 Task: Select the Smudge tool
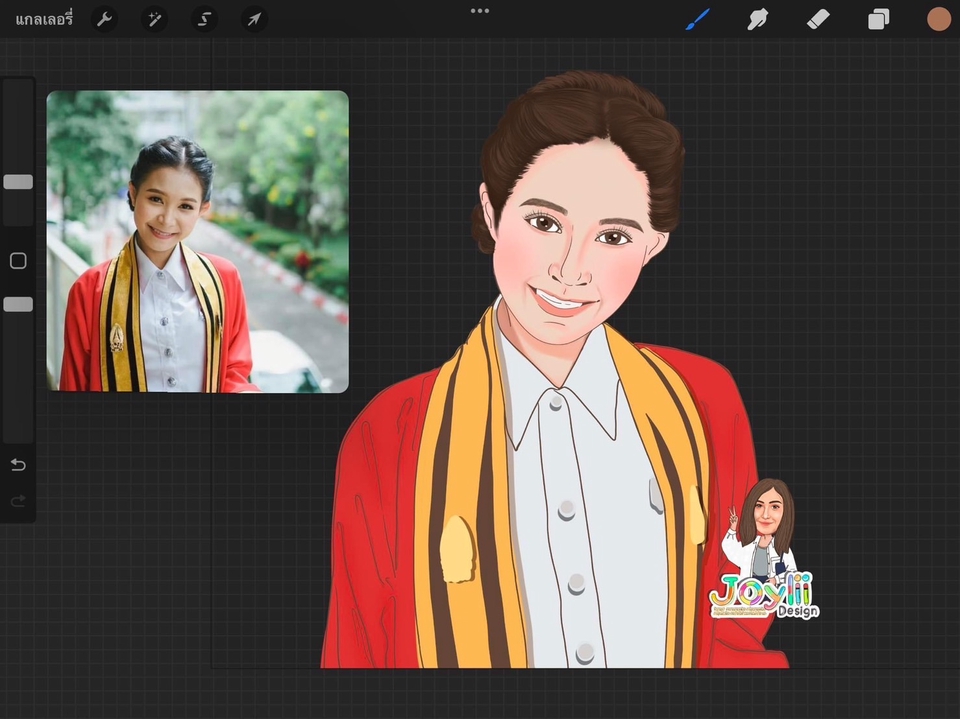(757, 19)
